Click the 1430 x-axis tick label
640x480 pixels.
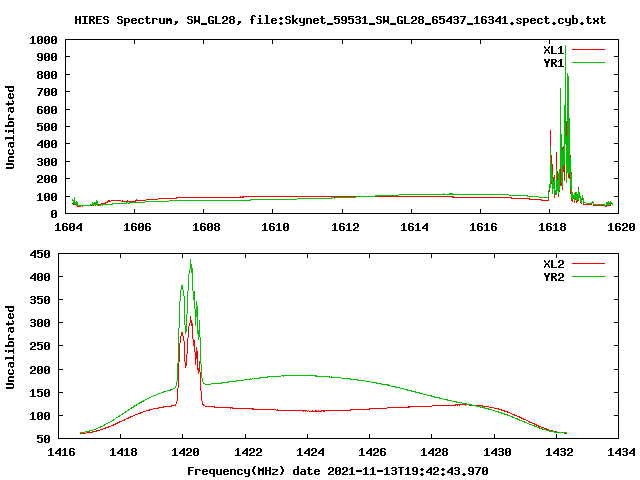(x=497, y=453)
